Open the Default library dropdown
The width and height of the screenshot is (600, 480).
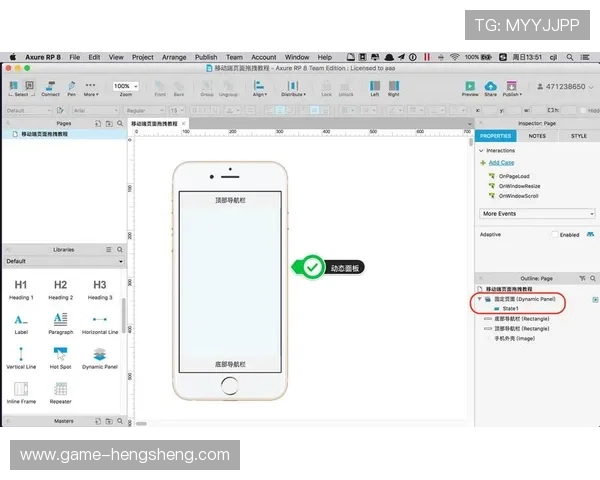point(64,261)
